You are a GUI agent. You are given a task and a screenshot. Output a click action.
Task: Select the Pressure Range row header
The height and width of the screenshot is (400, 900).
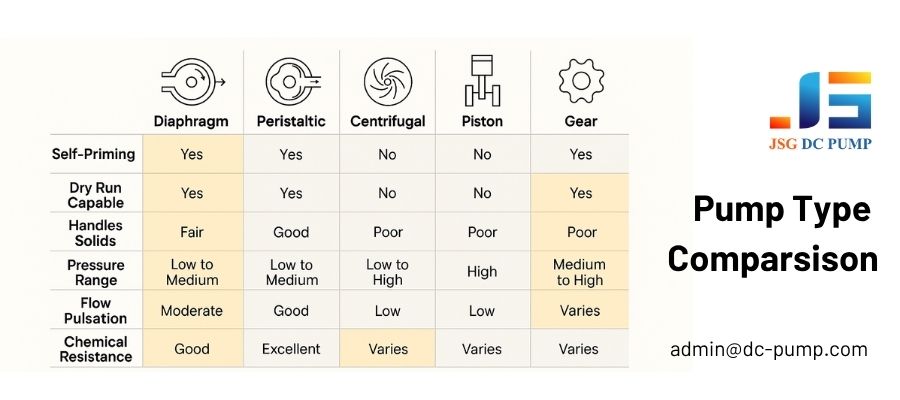click(96, 273)
